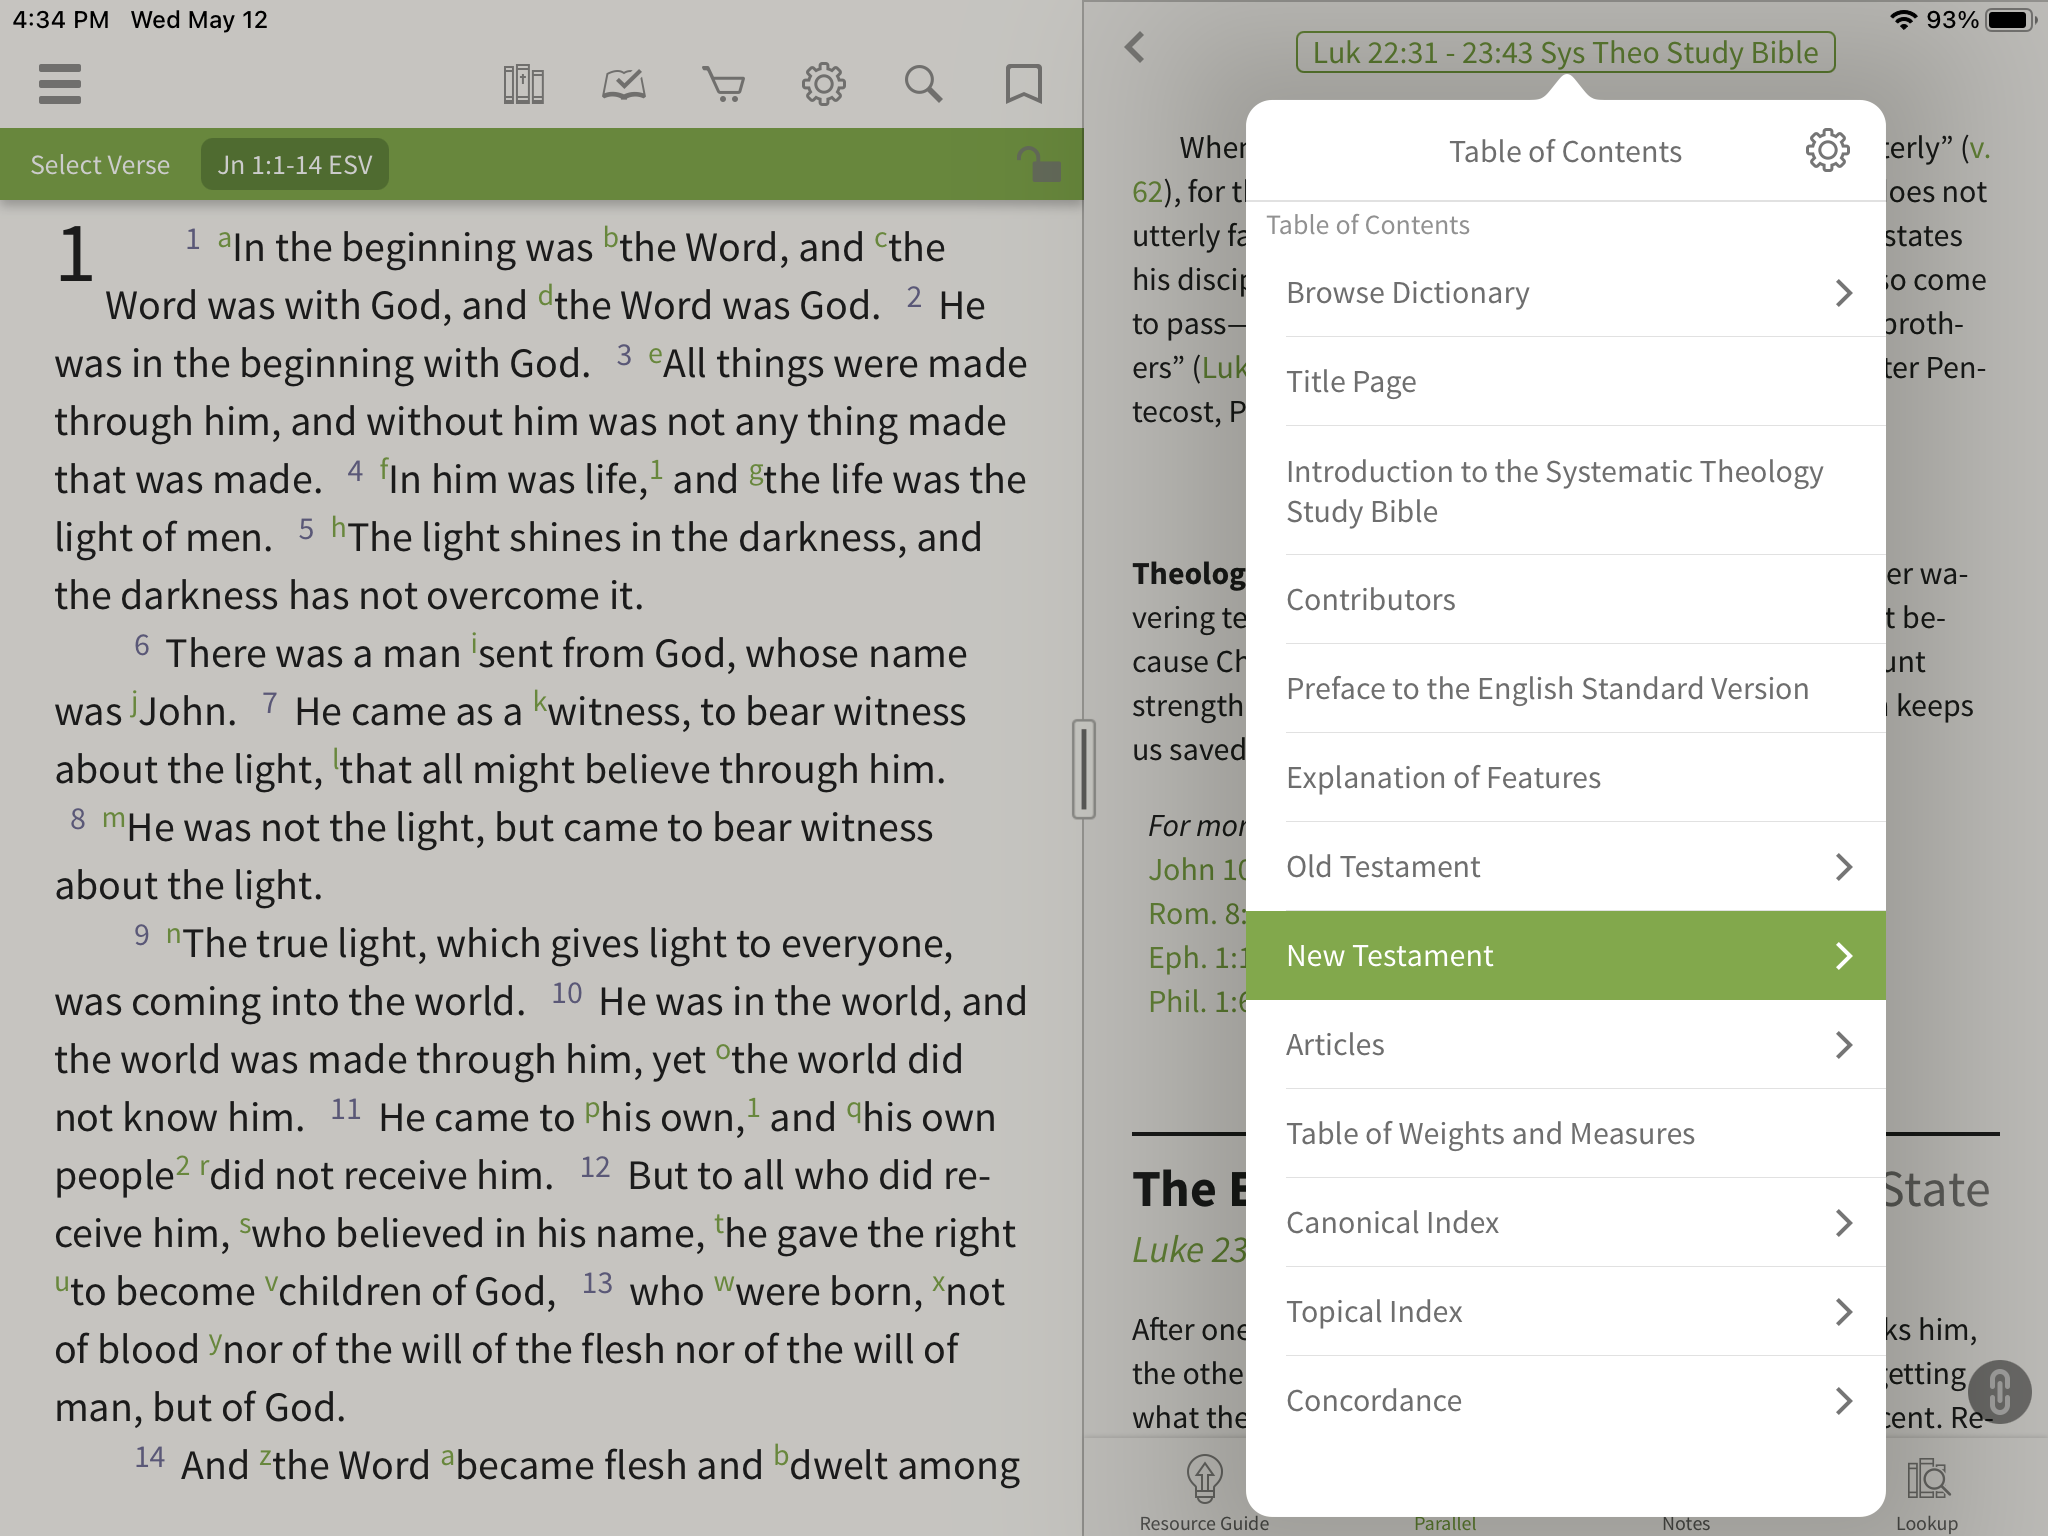Tap footnote 2 after 'people'

[x=182, y=1165]
